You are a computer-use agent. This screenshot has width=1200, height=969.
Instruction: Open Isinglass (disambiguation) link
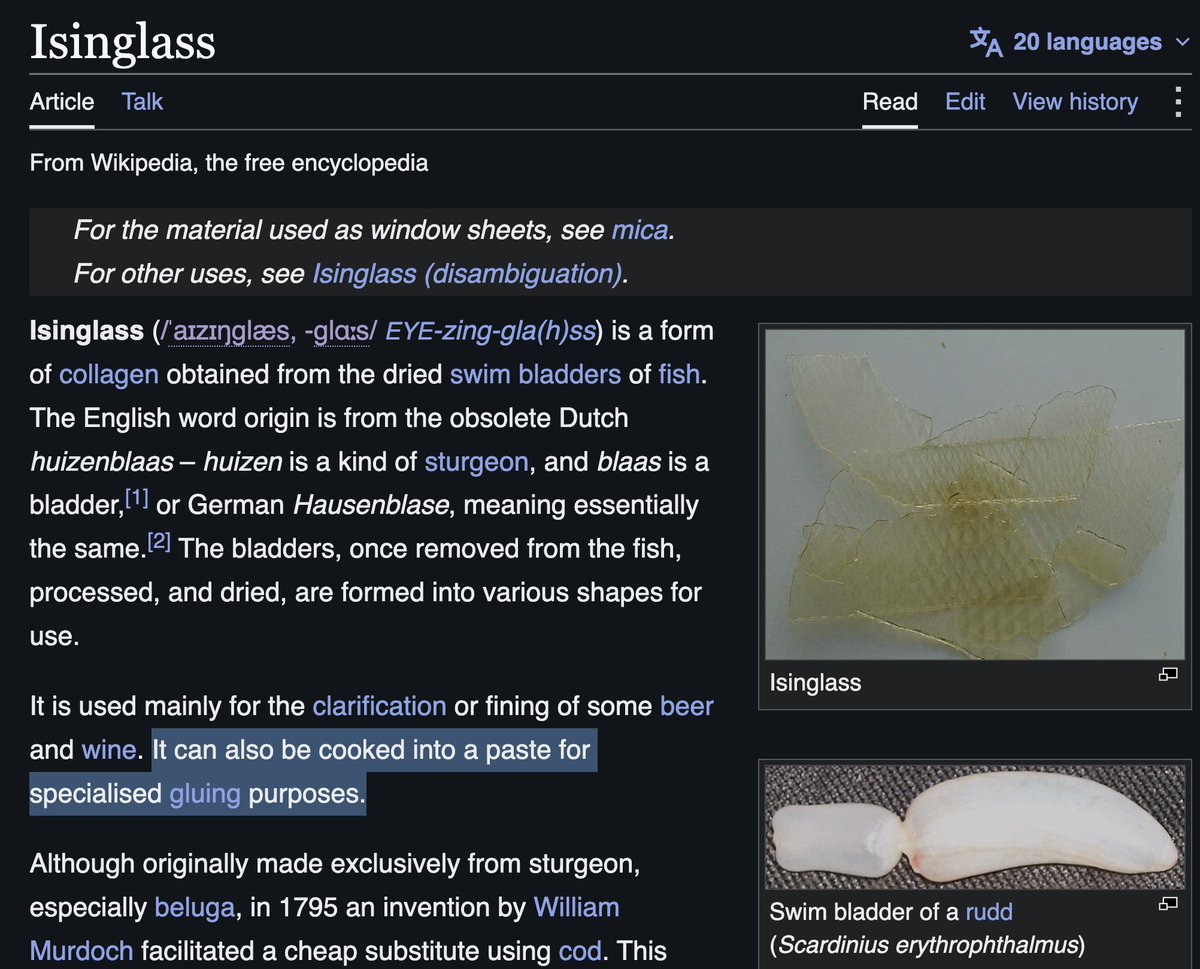tap(468, 273)
